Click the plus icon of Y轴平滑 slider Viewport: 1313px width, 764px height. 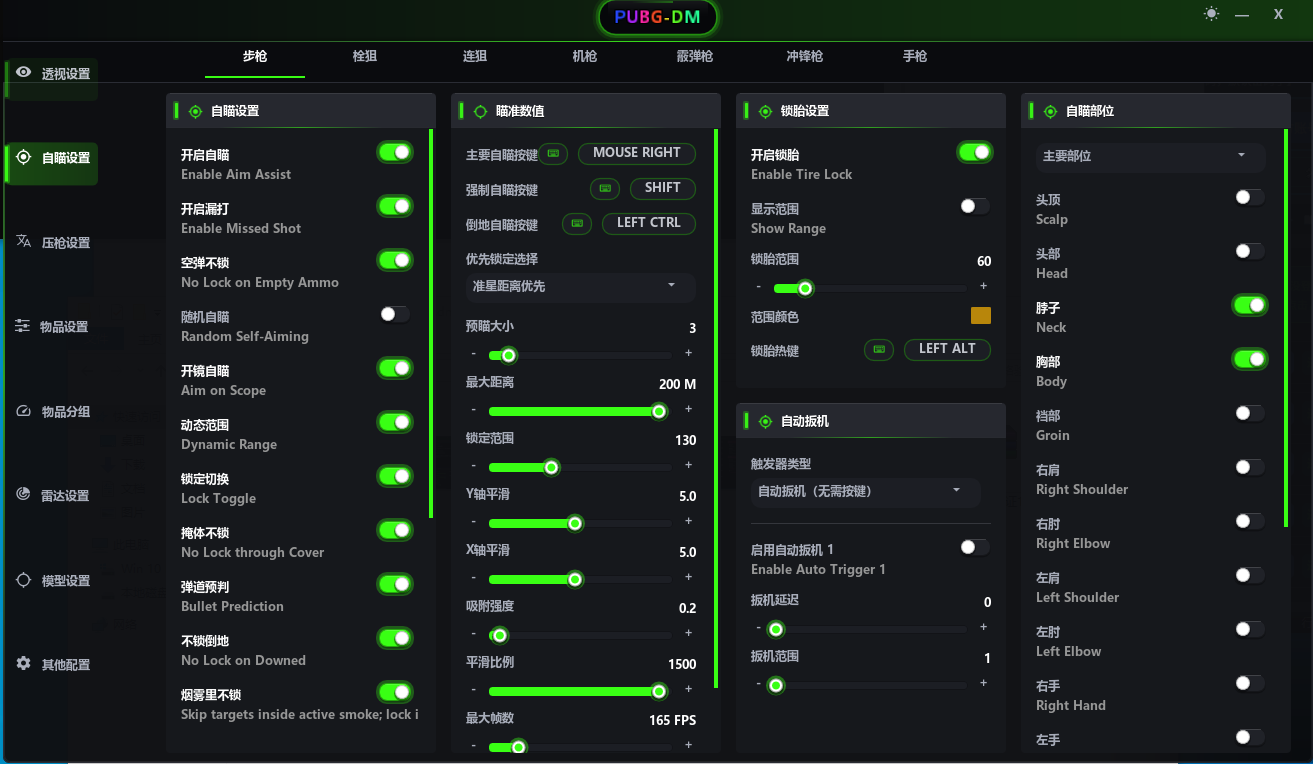[x=688, y=522]
